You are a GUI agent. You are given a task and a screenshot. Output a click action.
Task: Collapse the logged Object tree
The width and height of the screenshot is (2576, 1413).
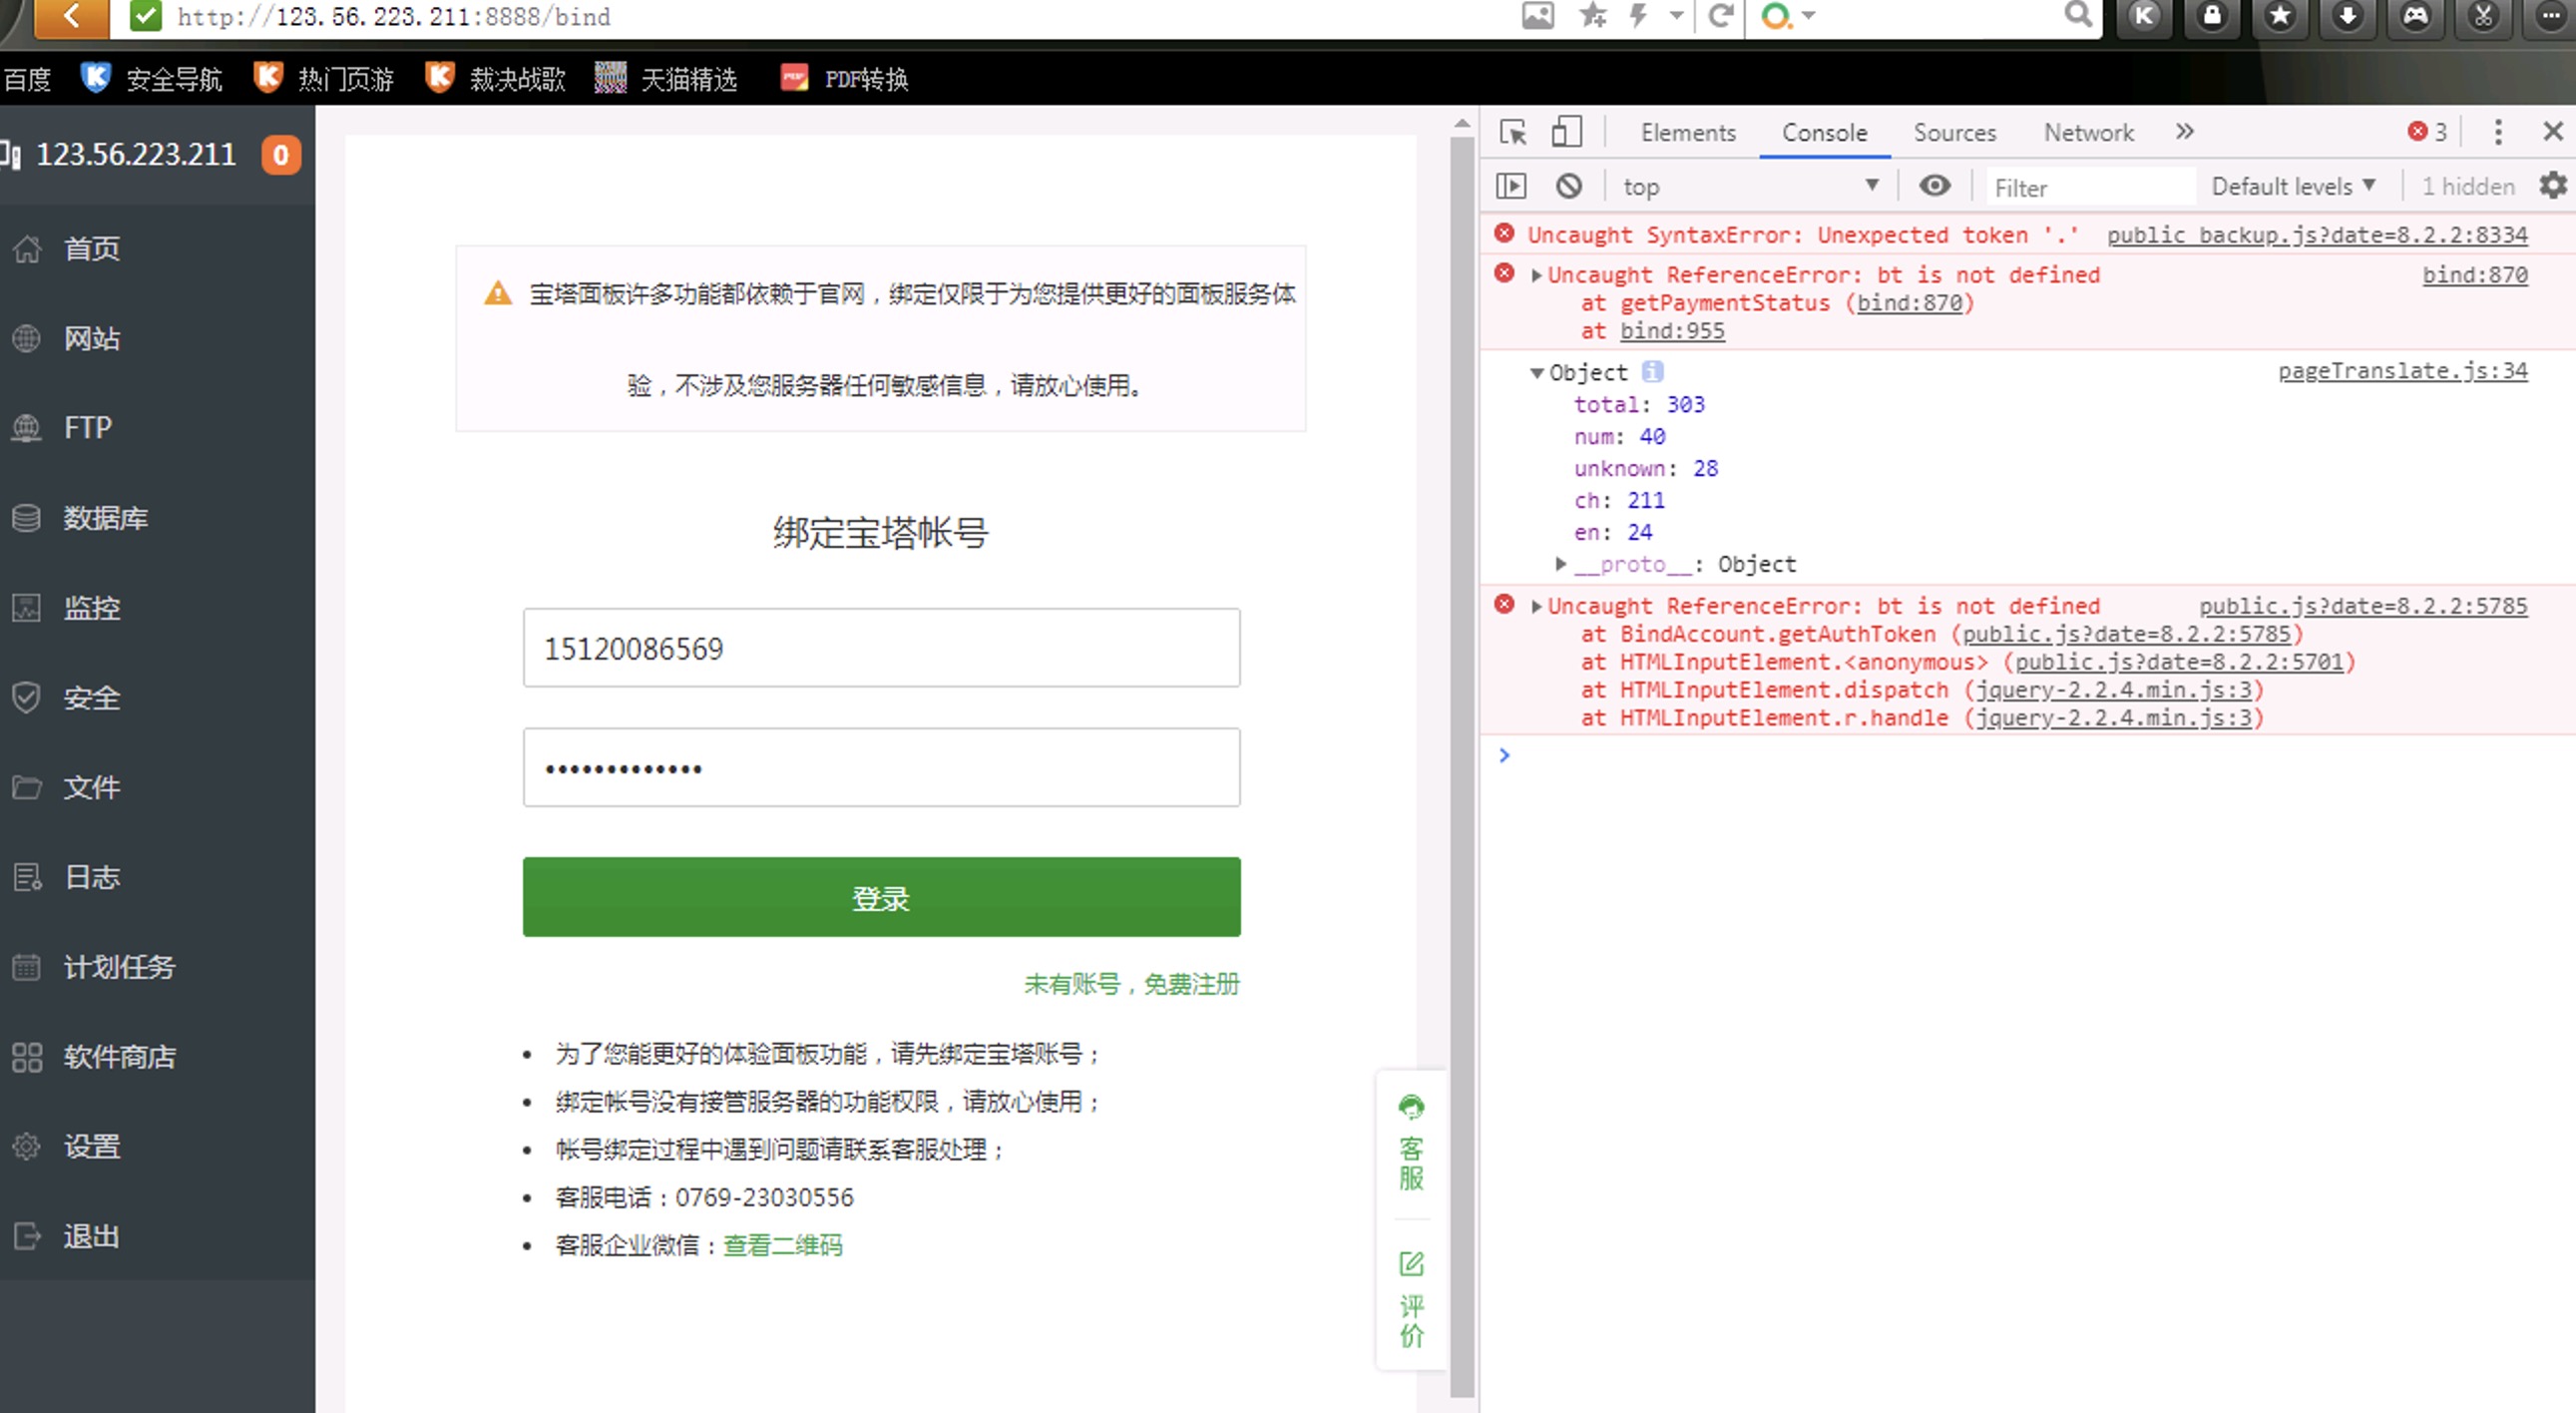[1537, 373]
